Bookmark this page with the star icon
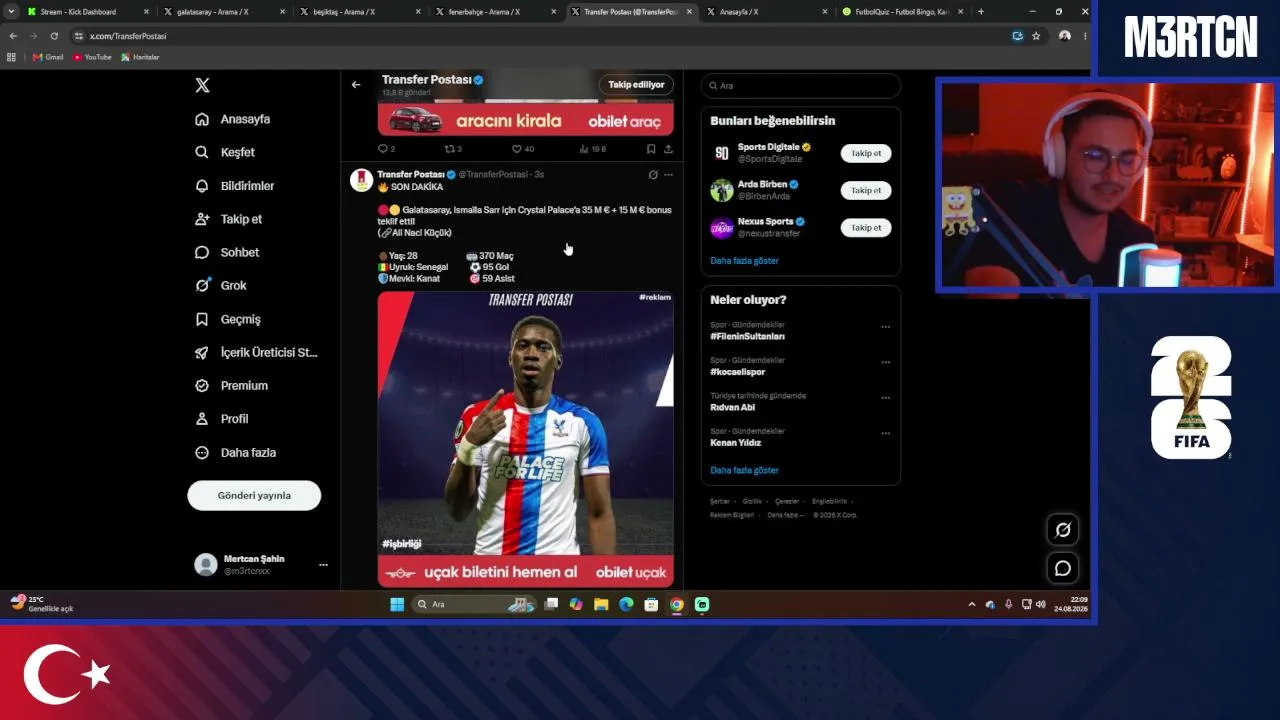1280x720 pixels. click(1036, 36)
